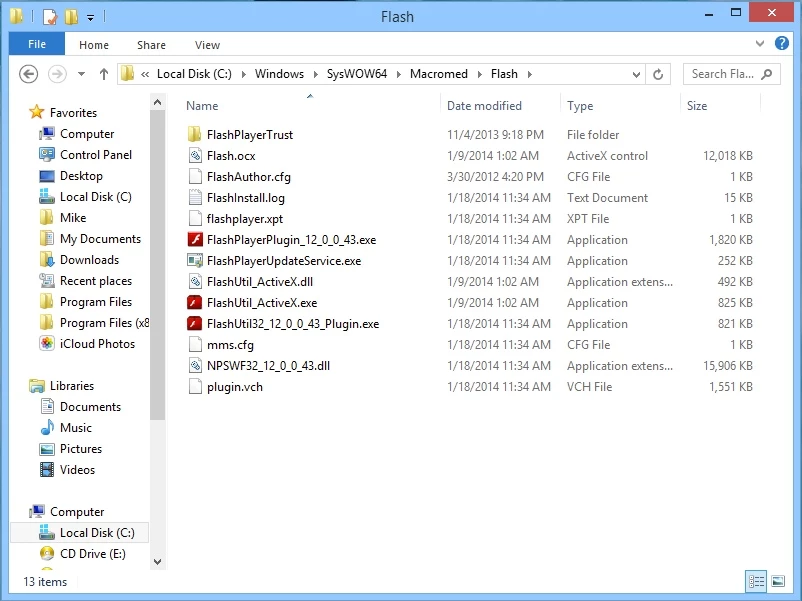
Task: Click the Forward navigation arrow
Action: 57,74
